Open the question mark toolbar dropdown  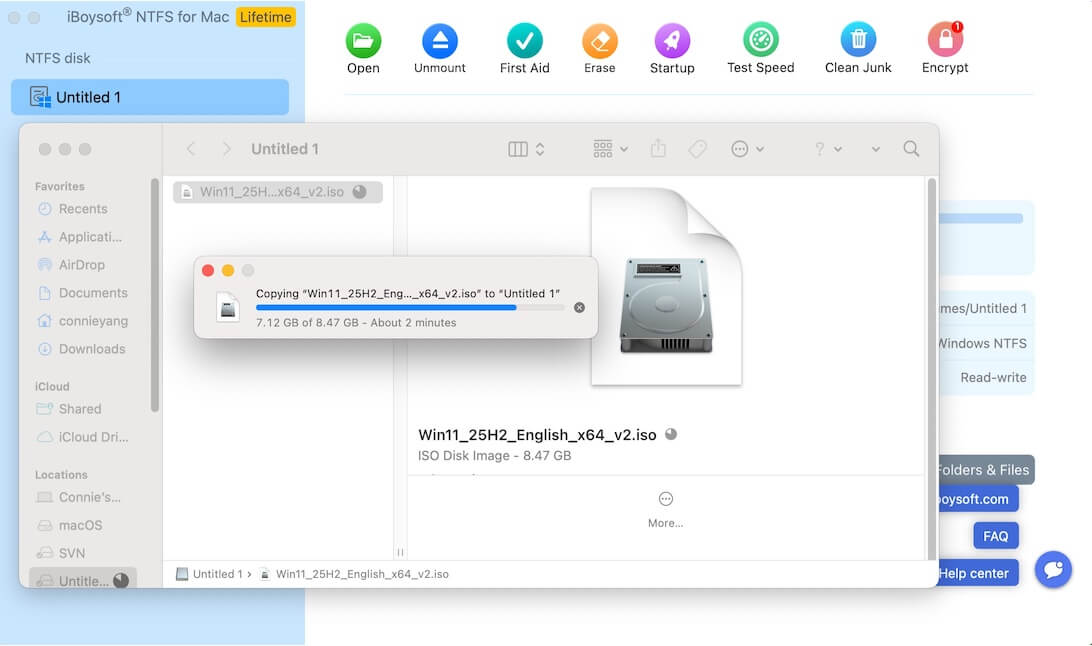click(828, 149)
